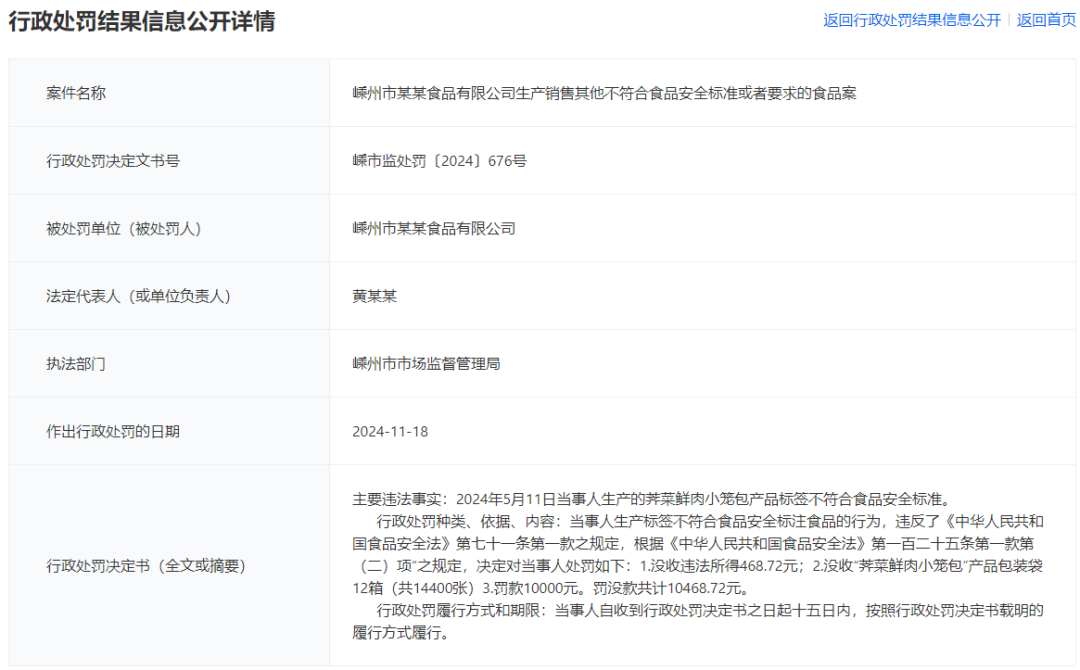Image resolution: width=1080 pixels, height=670 pixels.
Task: Select the 执法部门 label cell
Action: tap(76, 364)
